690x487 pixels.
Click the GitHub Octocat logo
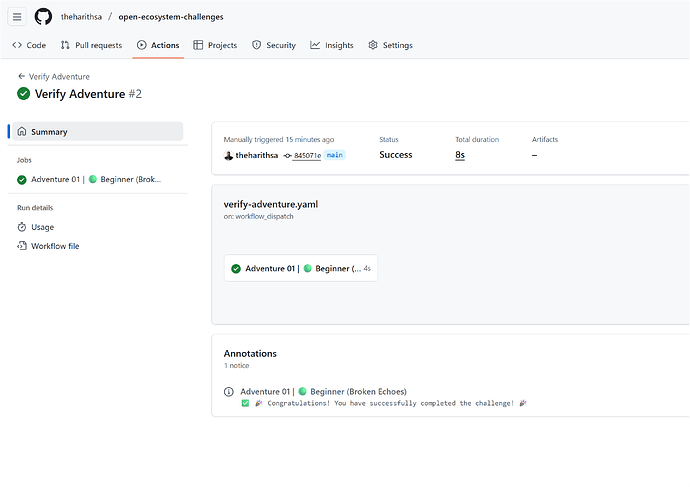pos(43,17)
